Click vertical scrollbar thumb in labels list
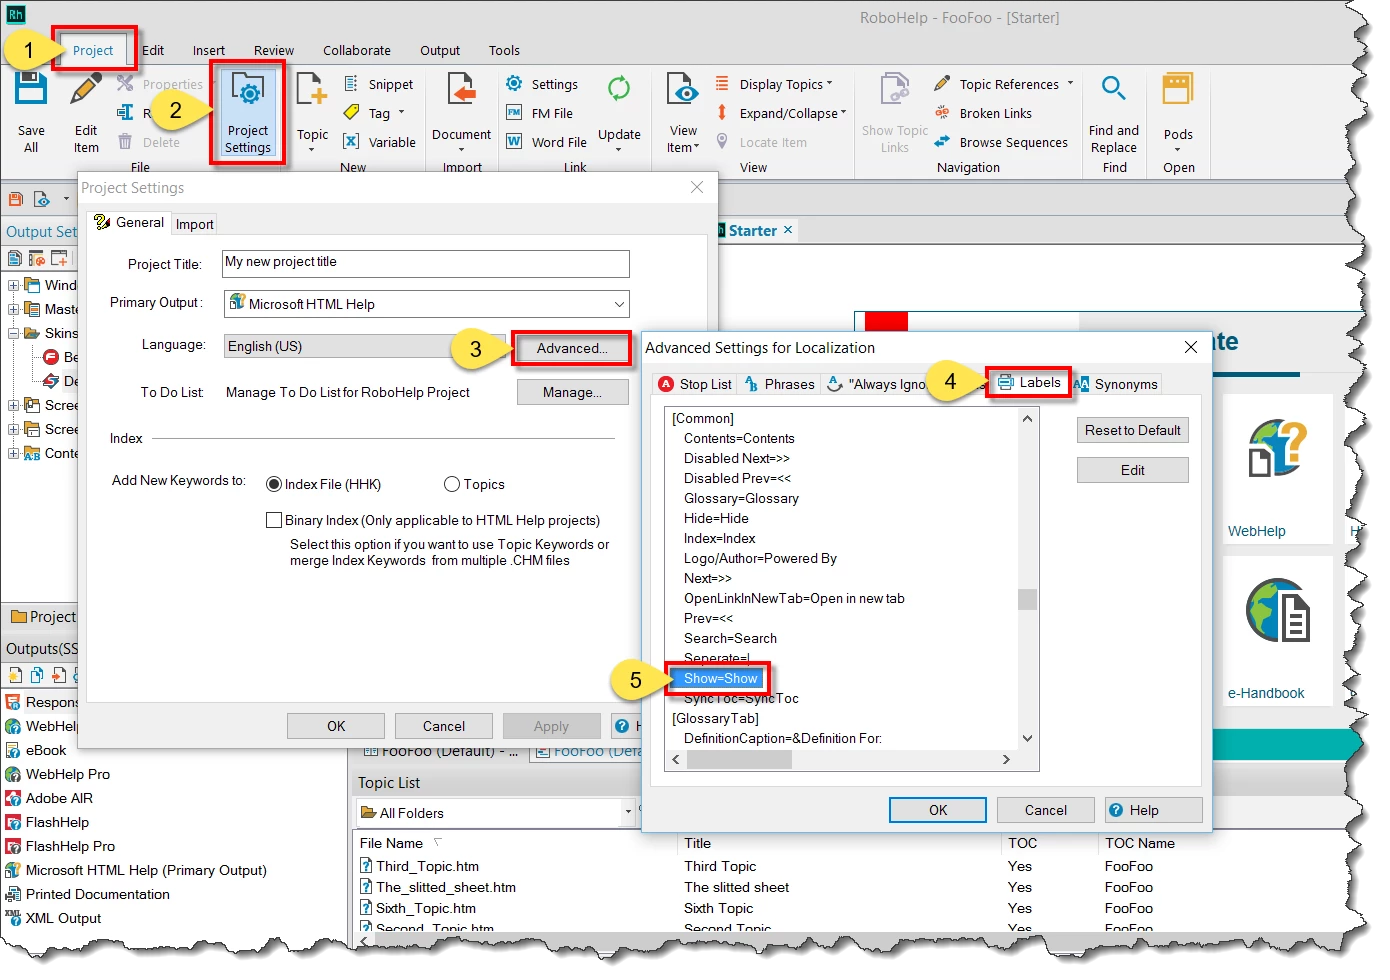Screen dimensions: 1390x980 tap(1027, 599)
